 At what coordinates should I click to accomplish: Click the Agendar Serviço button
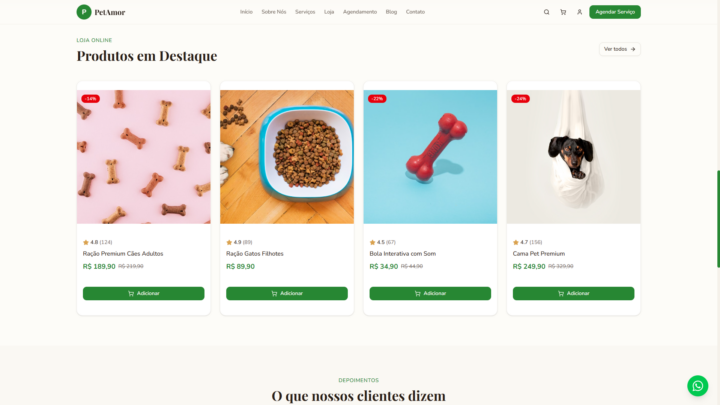point(615,12)
